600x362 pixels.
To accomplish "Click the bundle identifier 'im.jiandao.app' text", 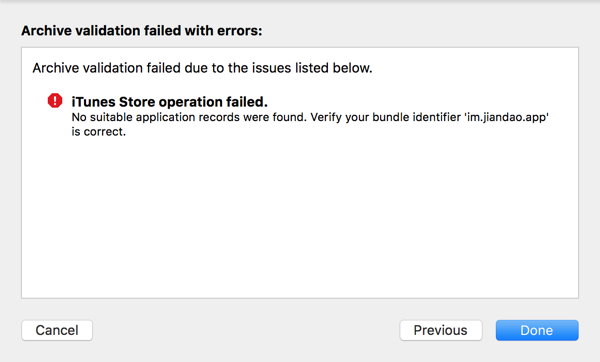I will click(507, 117).
